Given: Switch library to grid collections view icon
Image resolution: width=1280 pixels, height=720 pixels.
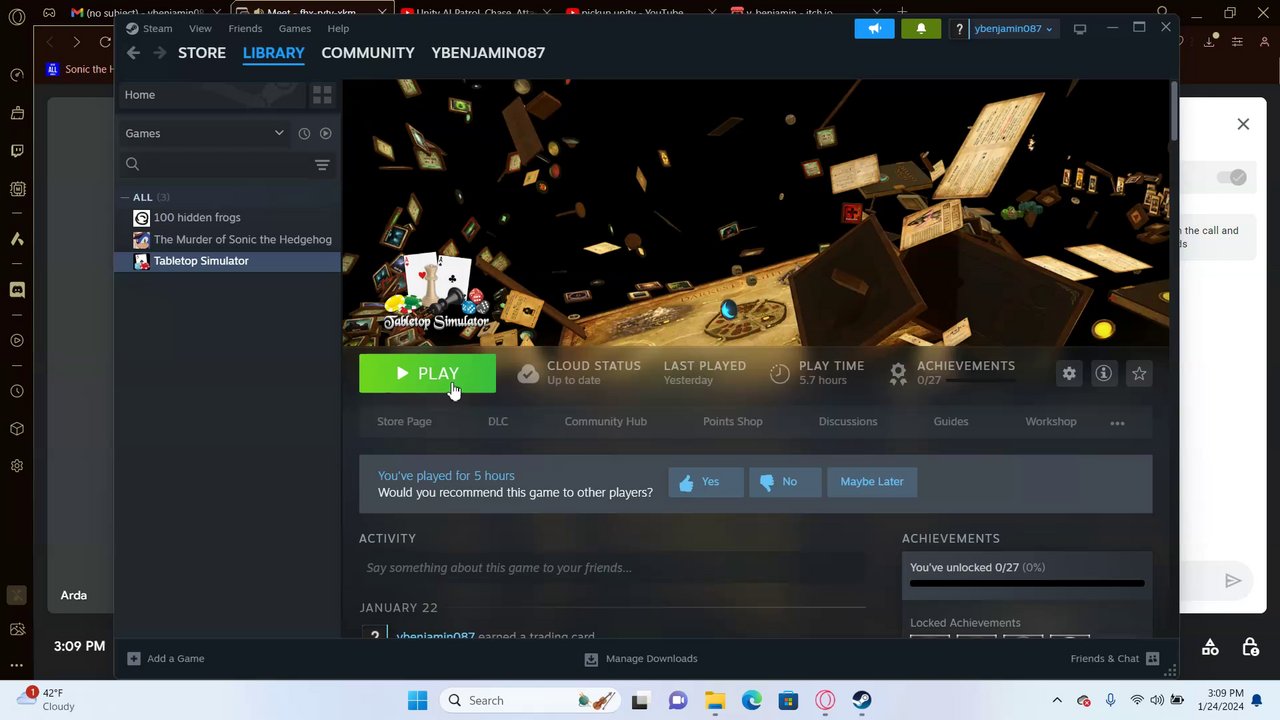Looking at the screenshot, I should [x=322, y=95].
